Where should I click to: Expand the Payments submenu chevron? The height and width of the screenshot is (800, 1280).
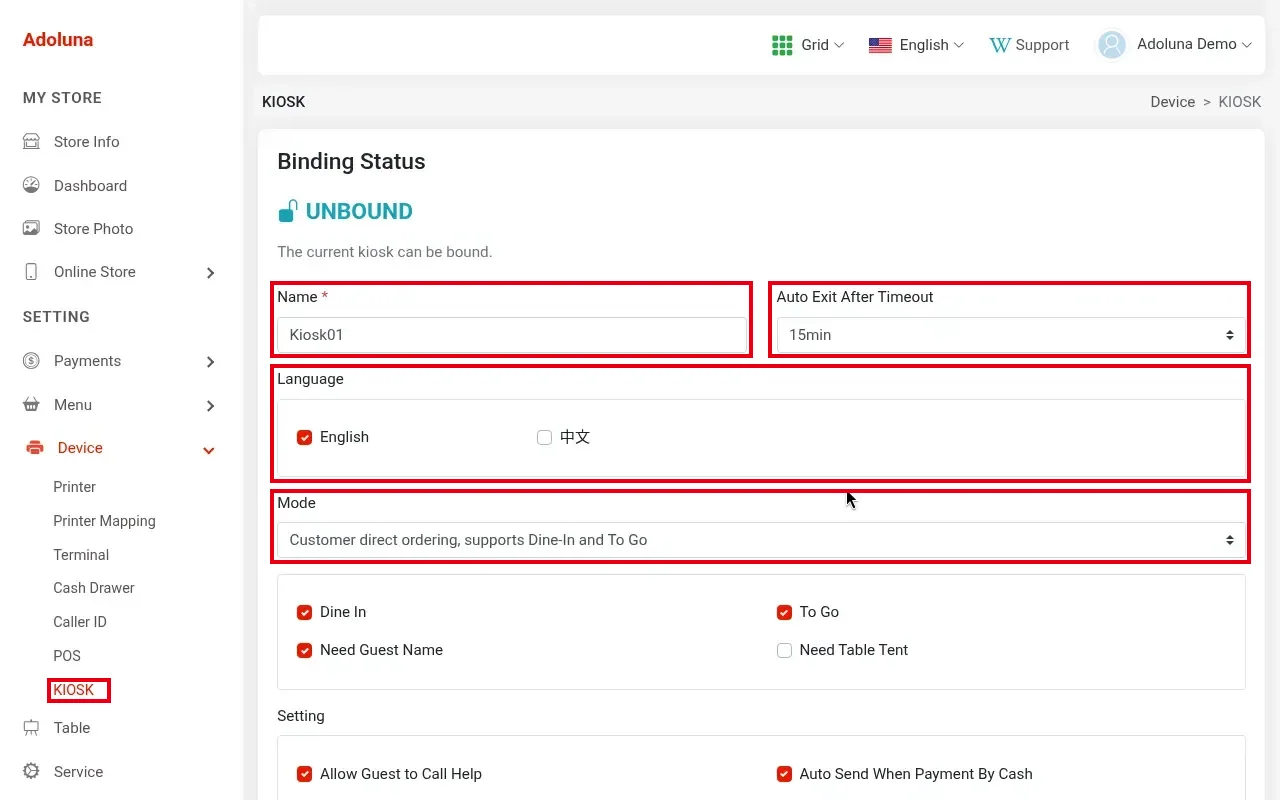pos(210,362)
